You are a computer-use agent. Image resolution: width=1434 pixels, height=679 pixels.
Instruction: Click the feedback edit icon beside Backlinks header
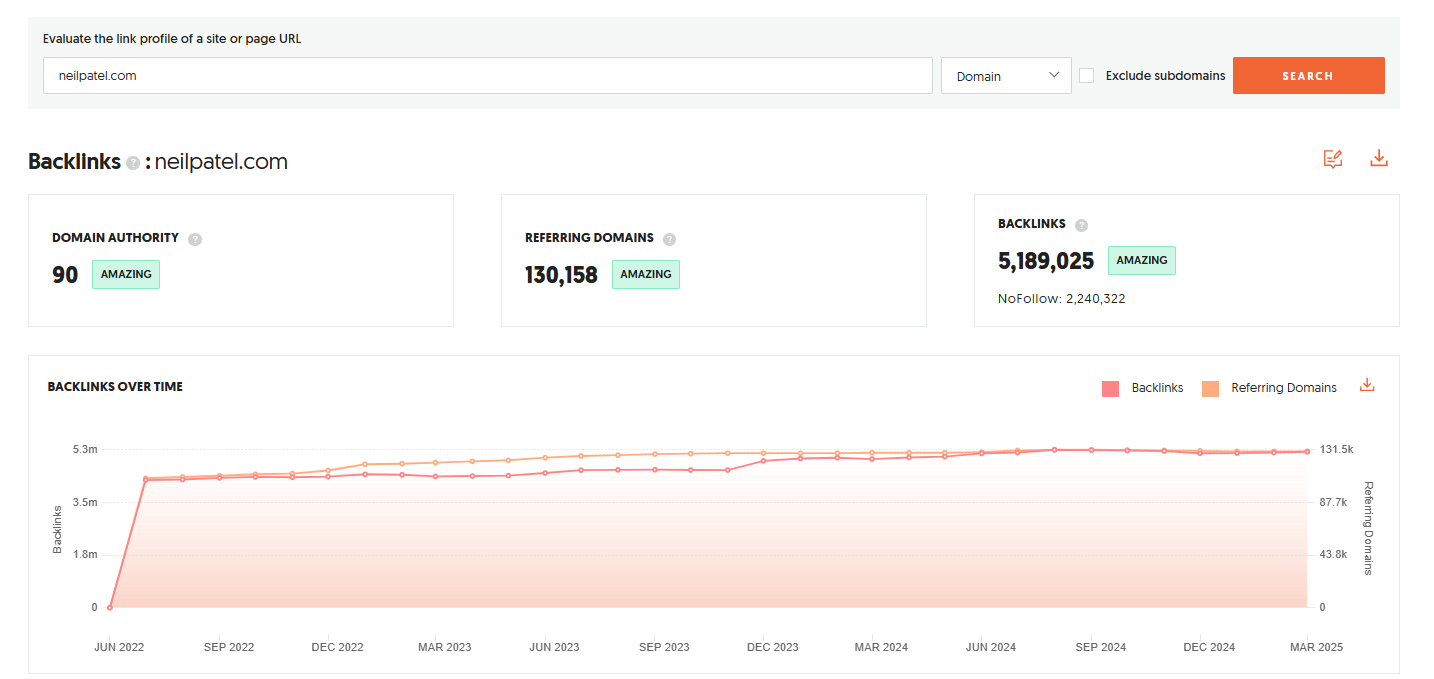1332,159
